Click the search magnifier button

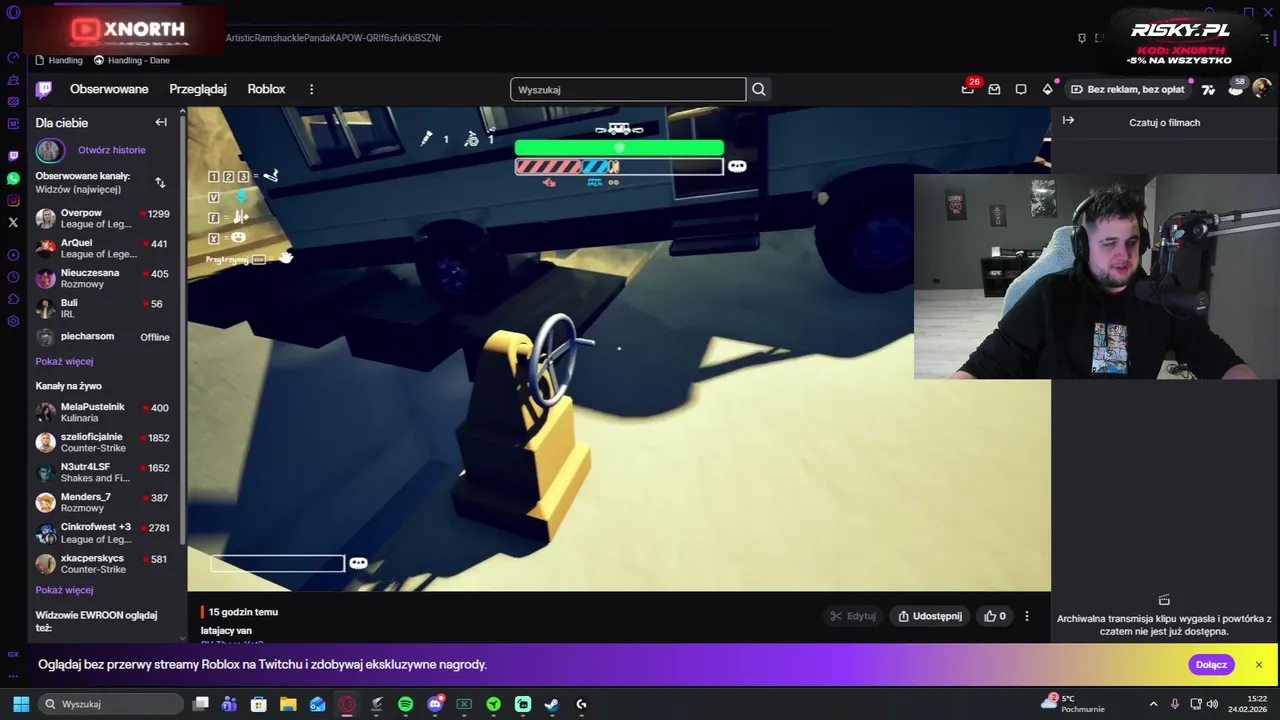759,89
